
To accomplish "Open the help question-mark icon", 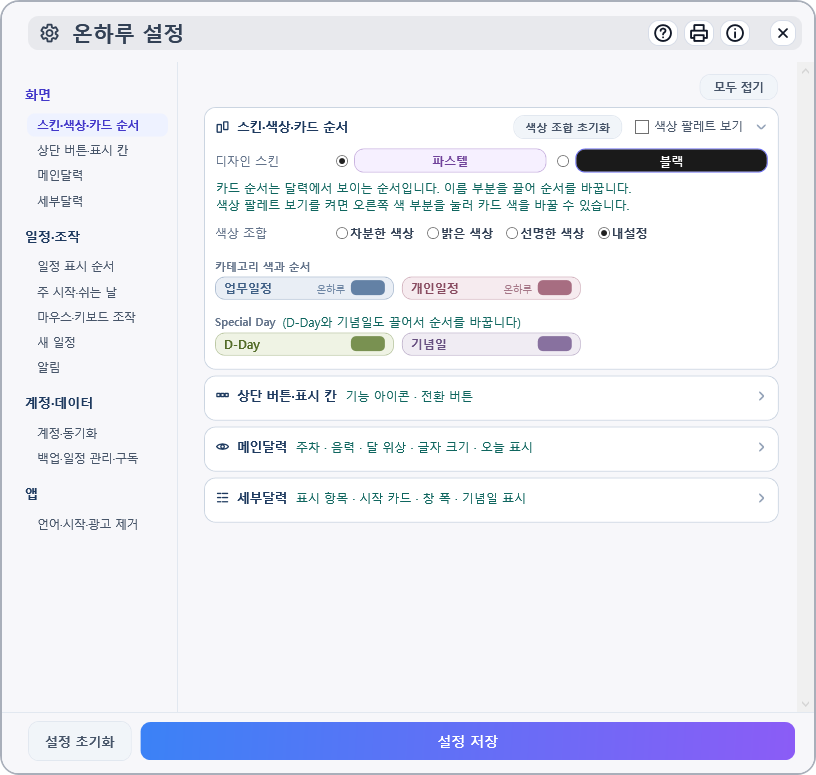I will 662,33.
